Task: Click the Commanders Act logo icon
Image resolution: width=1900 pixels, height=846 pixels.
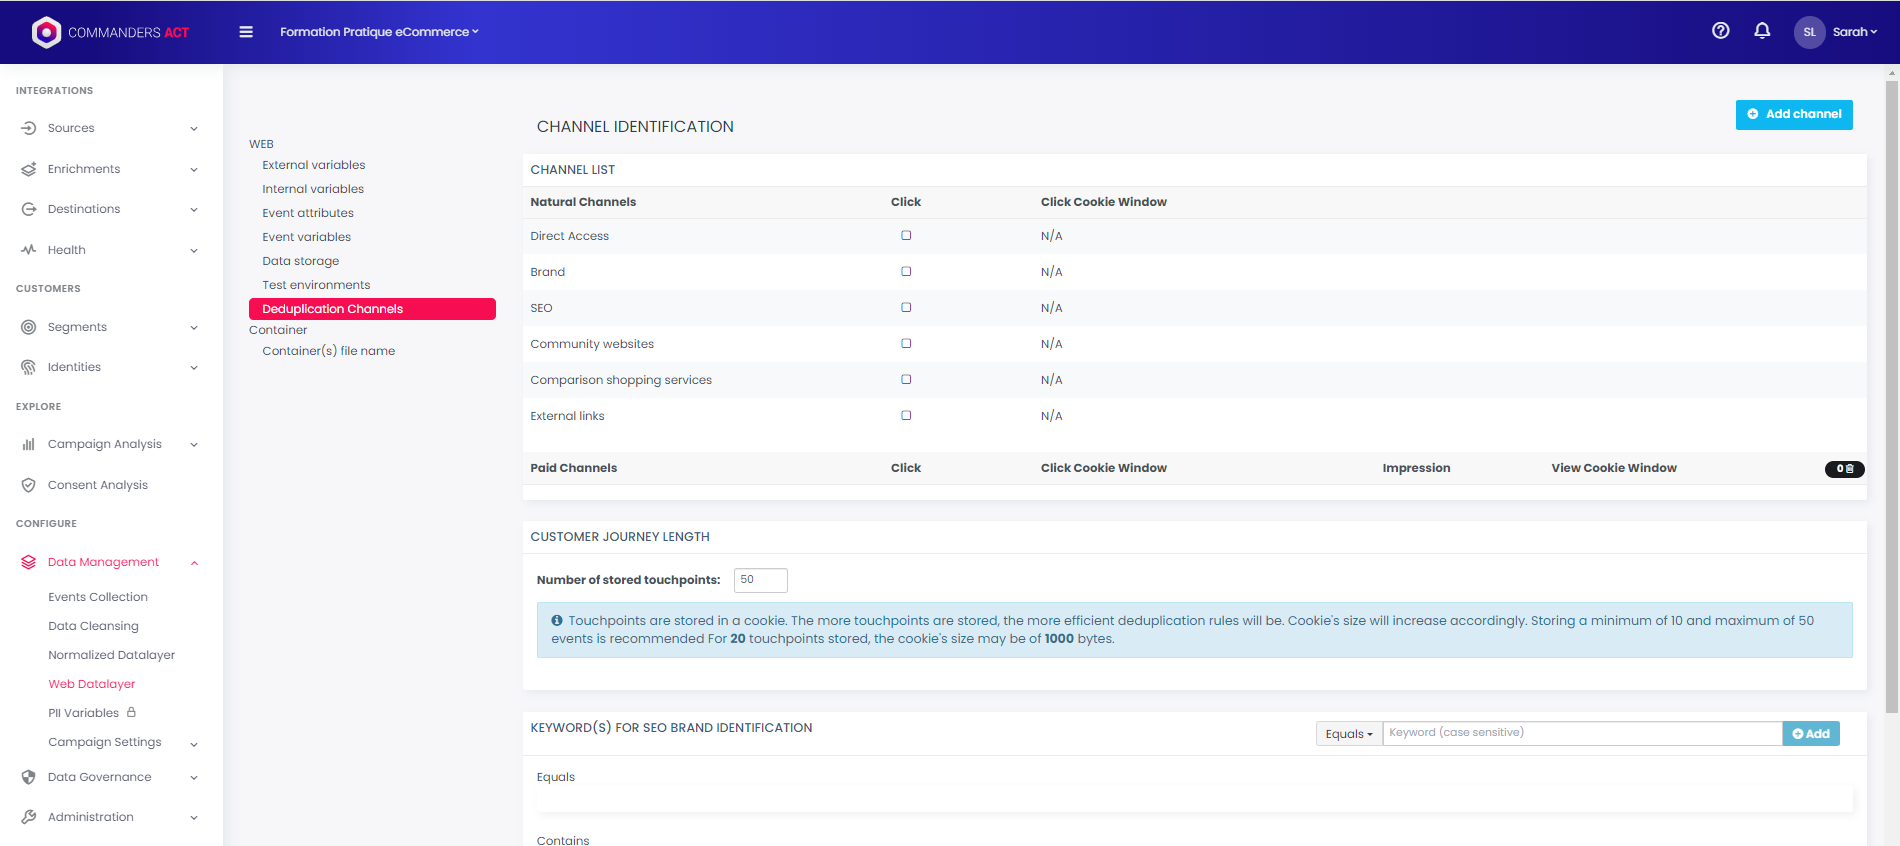Action: (46, 32)
